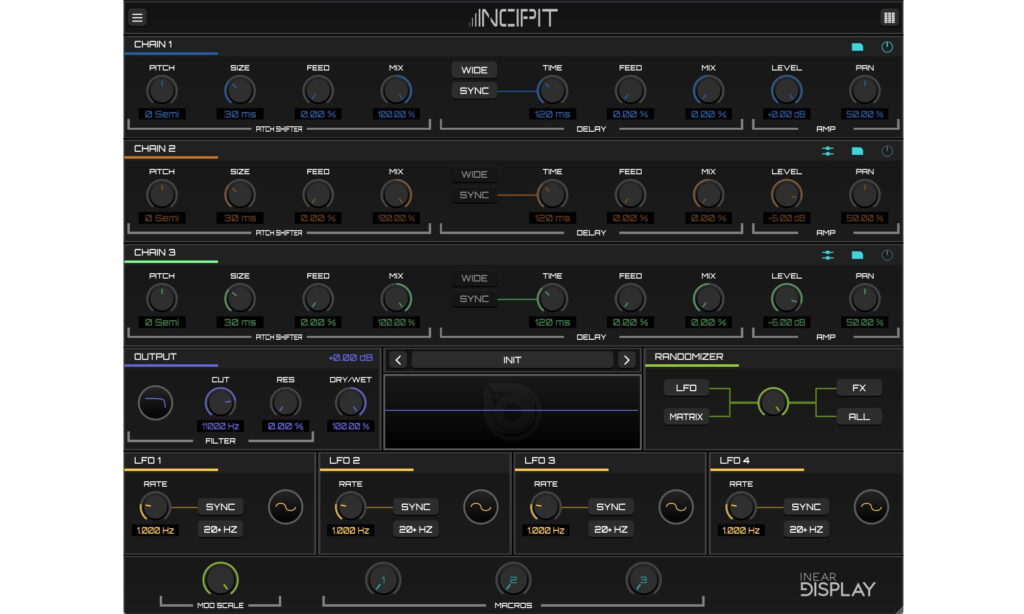The height and width of the screenshot is (614, 1024).
Task: Click the Macro 2 knob
Action: (513, 580)
